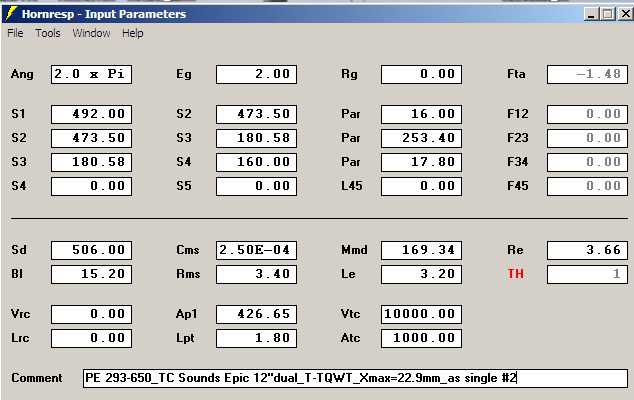
Task: Select the Rg input field
Action: [421, 74]
